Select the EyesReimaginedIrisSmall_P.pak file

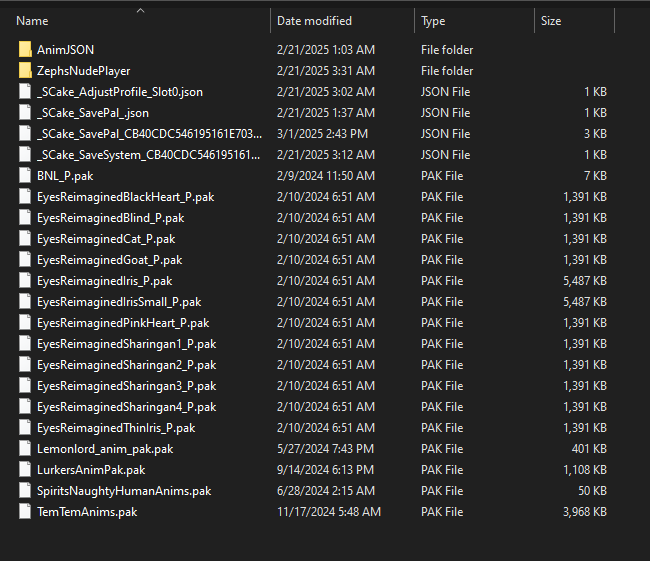point(119,302)
